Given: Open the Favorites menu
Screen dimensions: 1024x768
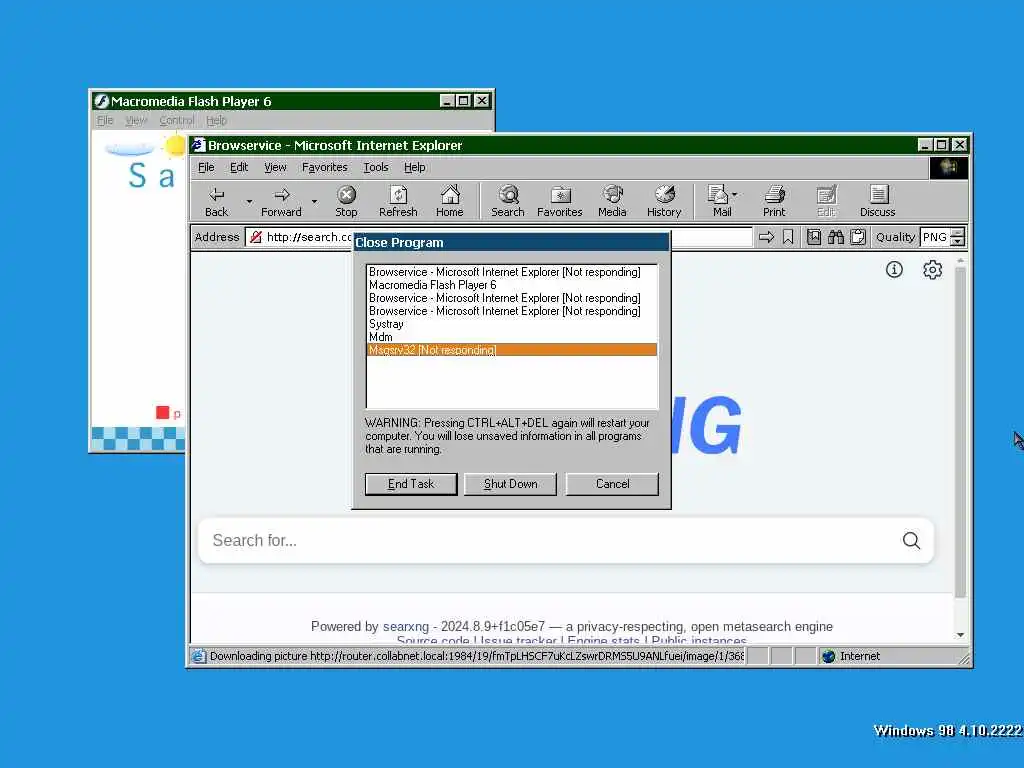Looking at the screenshot, I should pyautogui.click(x=325, y=167).
